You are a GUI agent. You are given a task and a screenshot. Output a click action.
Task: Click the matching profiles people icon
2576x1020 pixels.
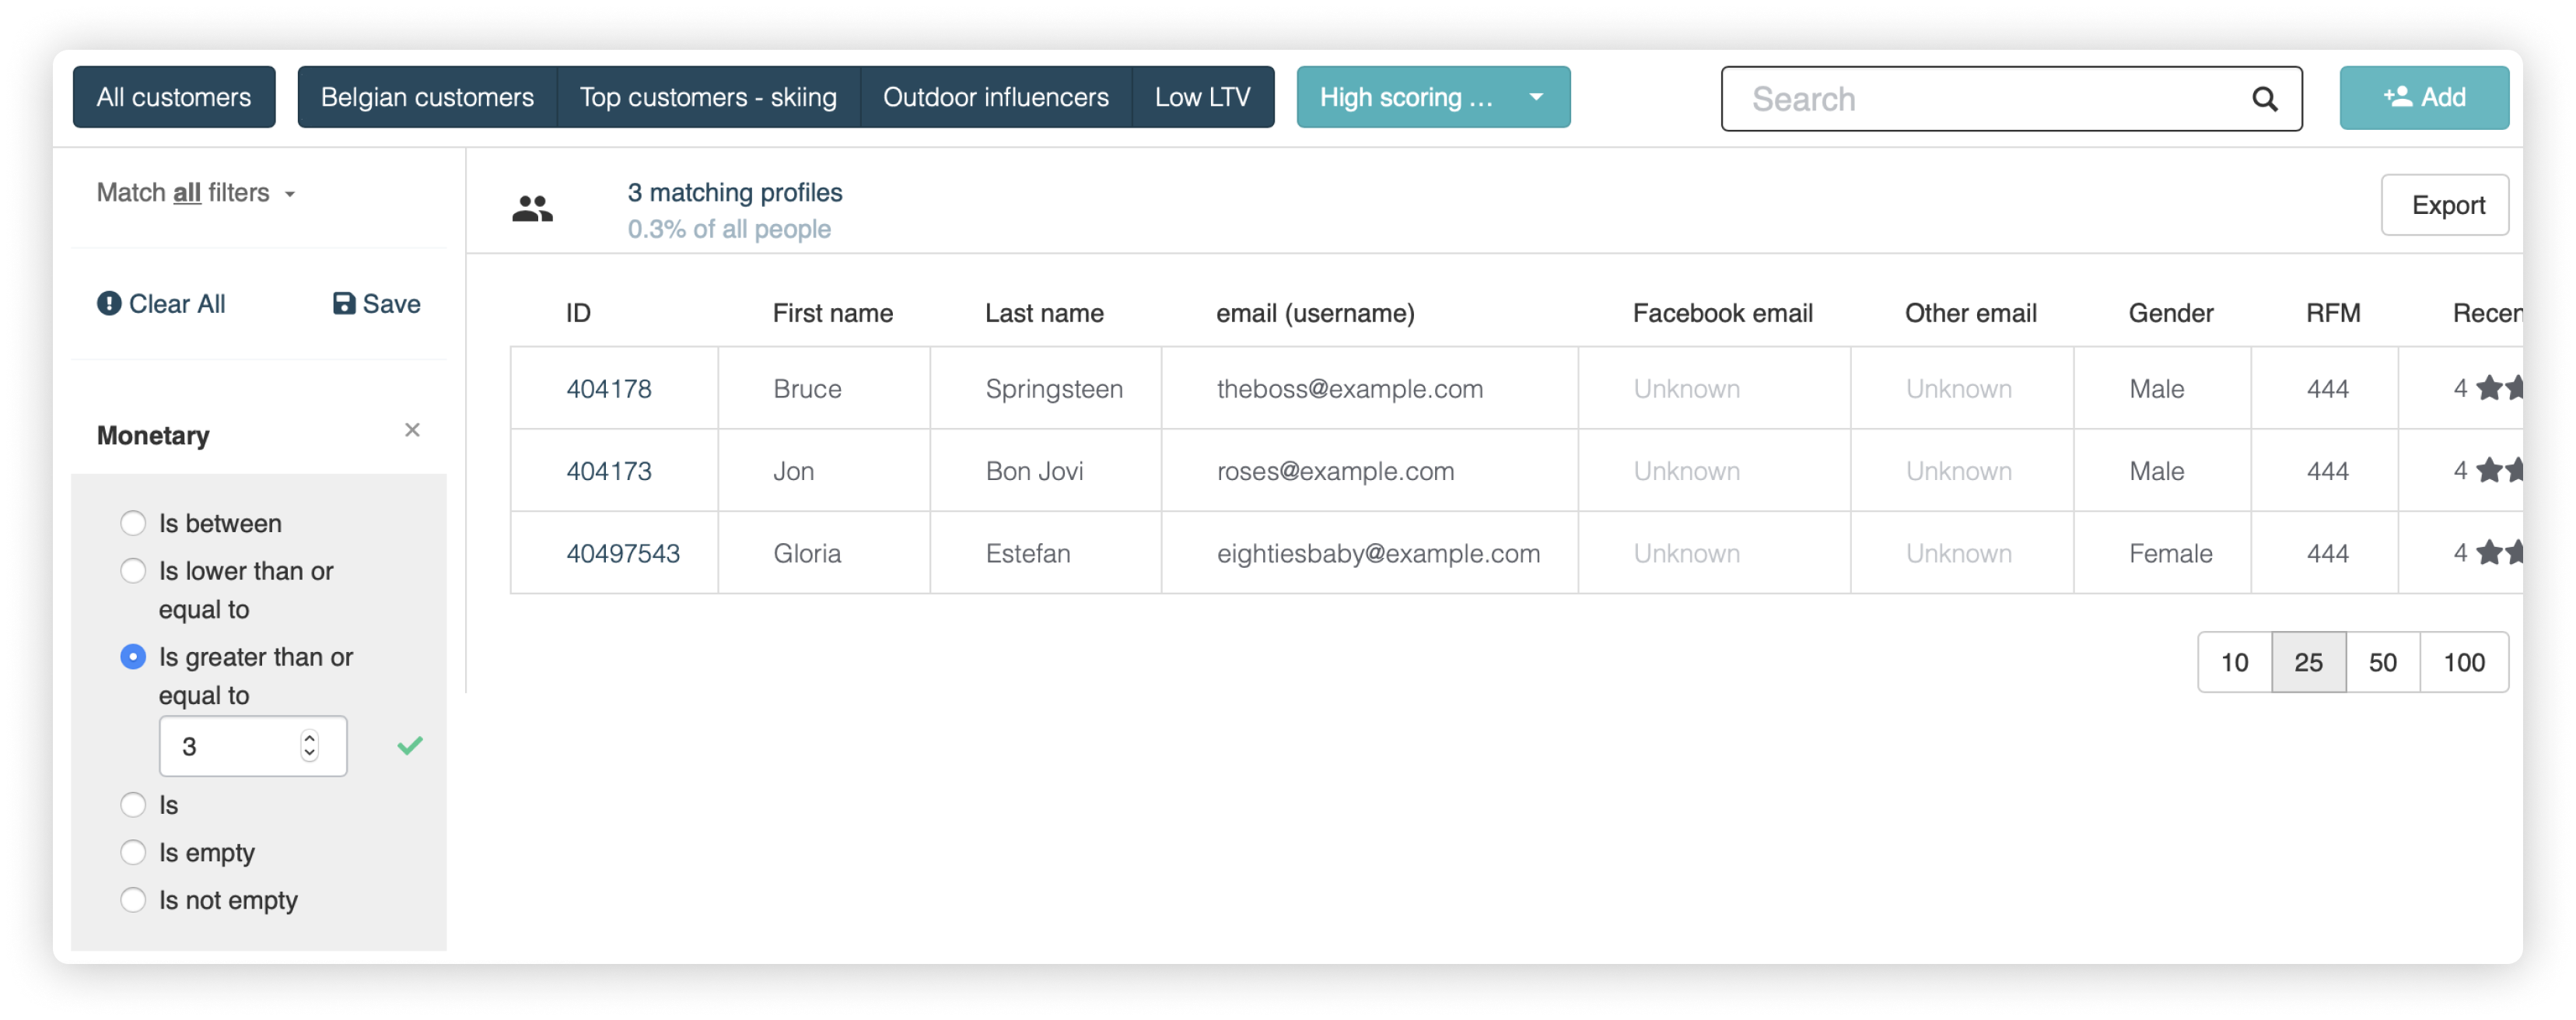point(532,209)
